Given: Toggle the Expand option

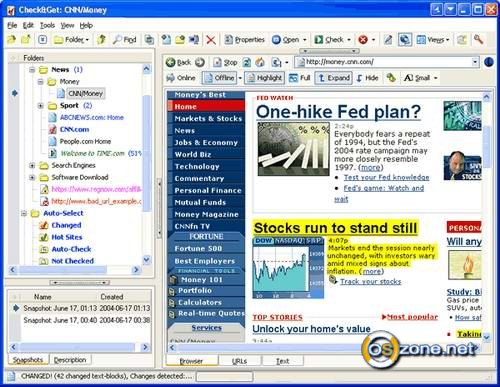Looking at the screenshot, I should pyautogui.click(x=334, y=78).
